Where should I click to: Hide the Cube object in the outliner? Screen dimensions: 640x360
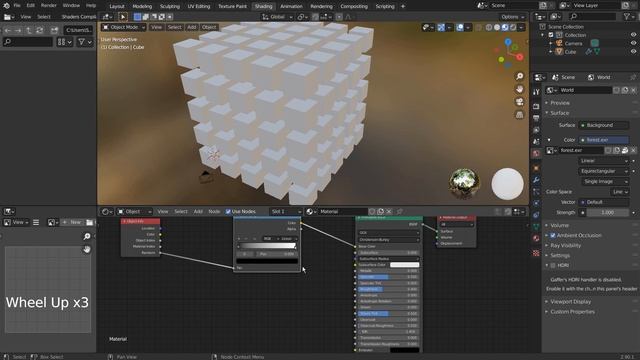coord(633,52)
